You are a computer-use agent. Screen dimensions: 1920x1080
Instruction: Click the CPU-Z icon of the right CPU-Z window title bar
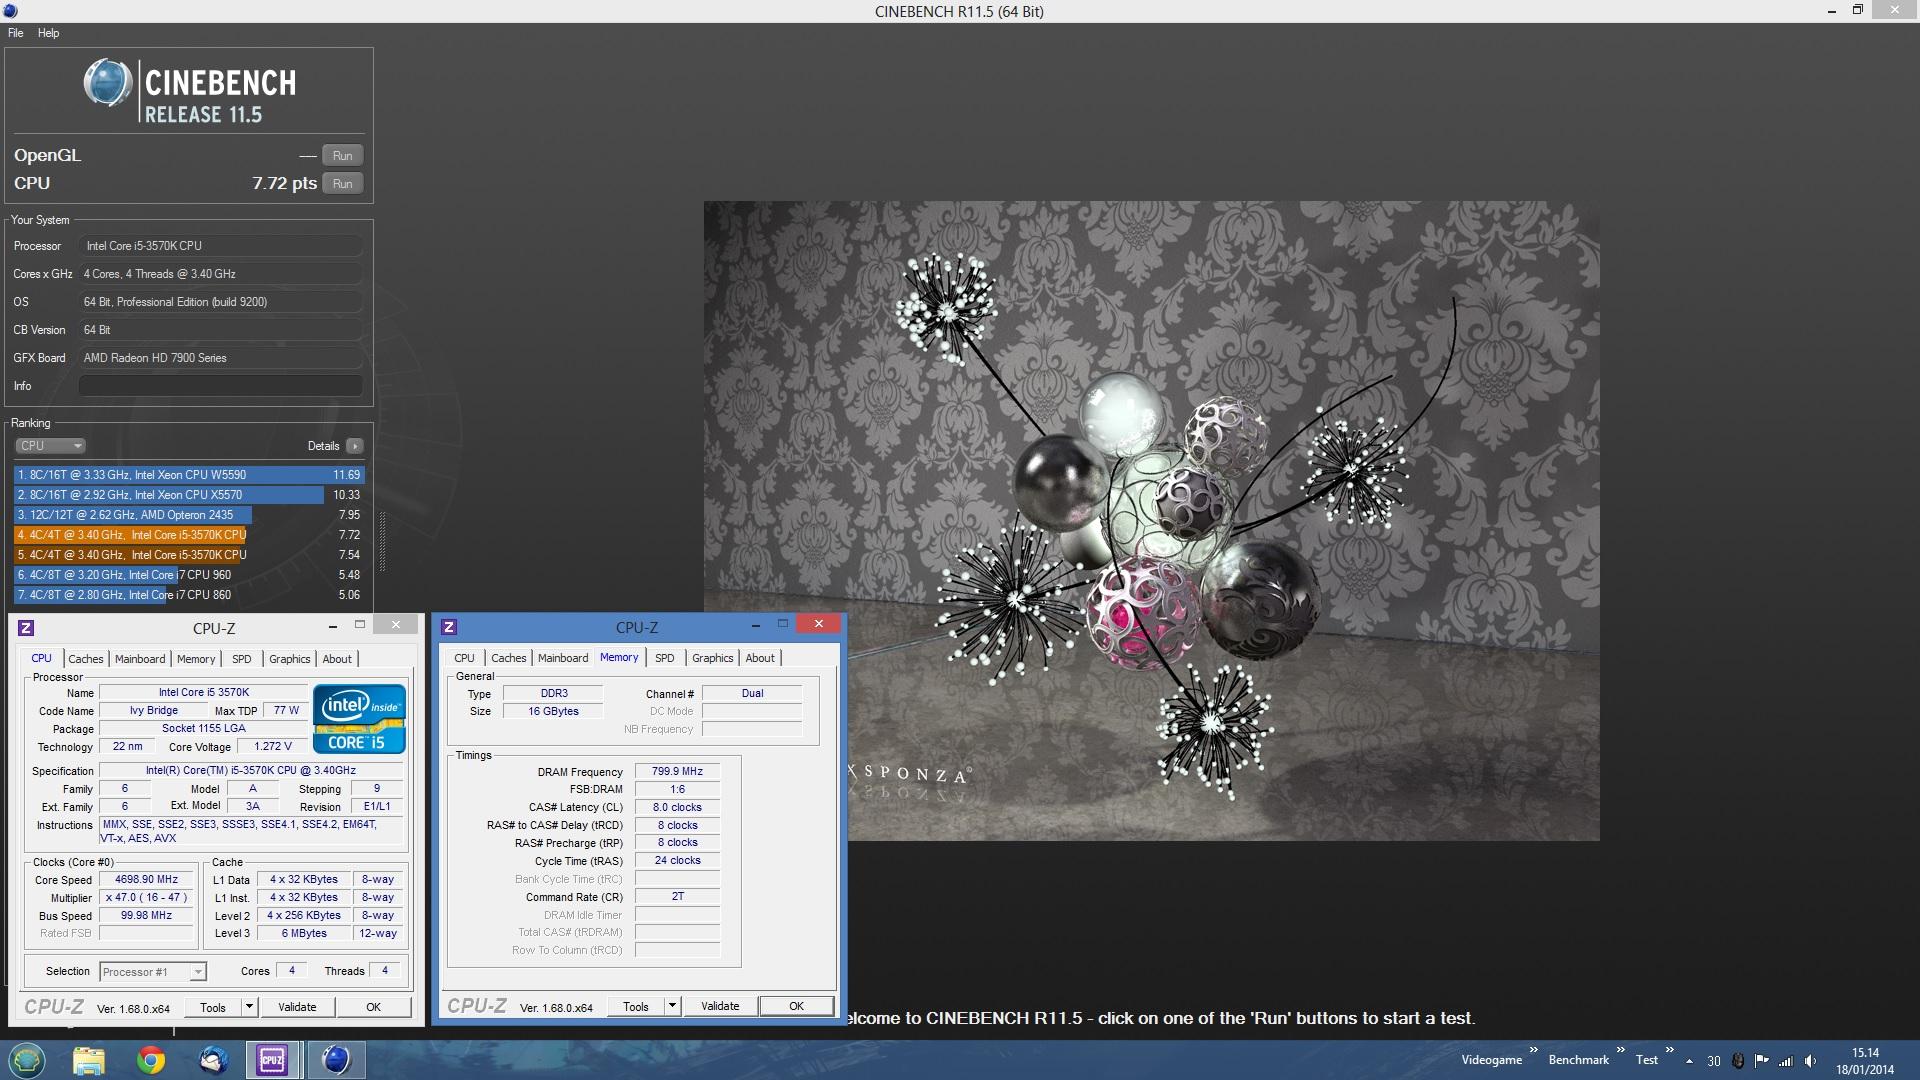click(x=449, y=627)
